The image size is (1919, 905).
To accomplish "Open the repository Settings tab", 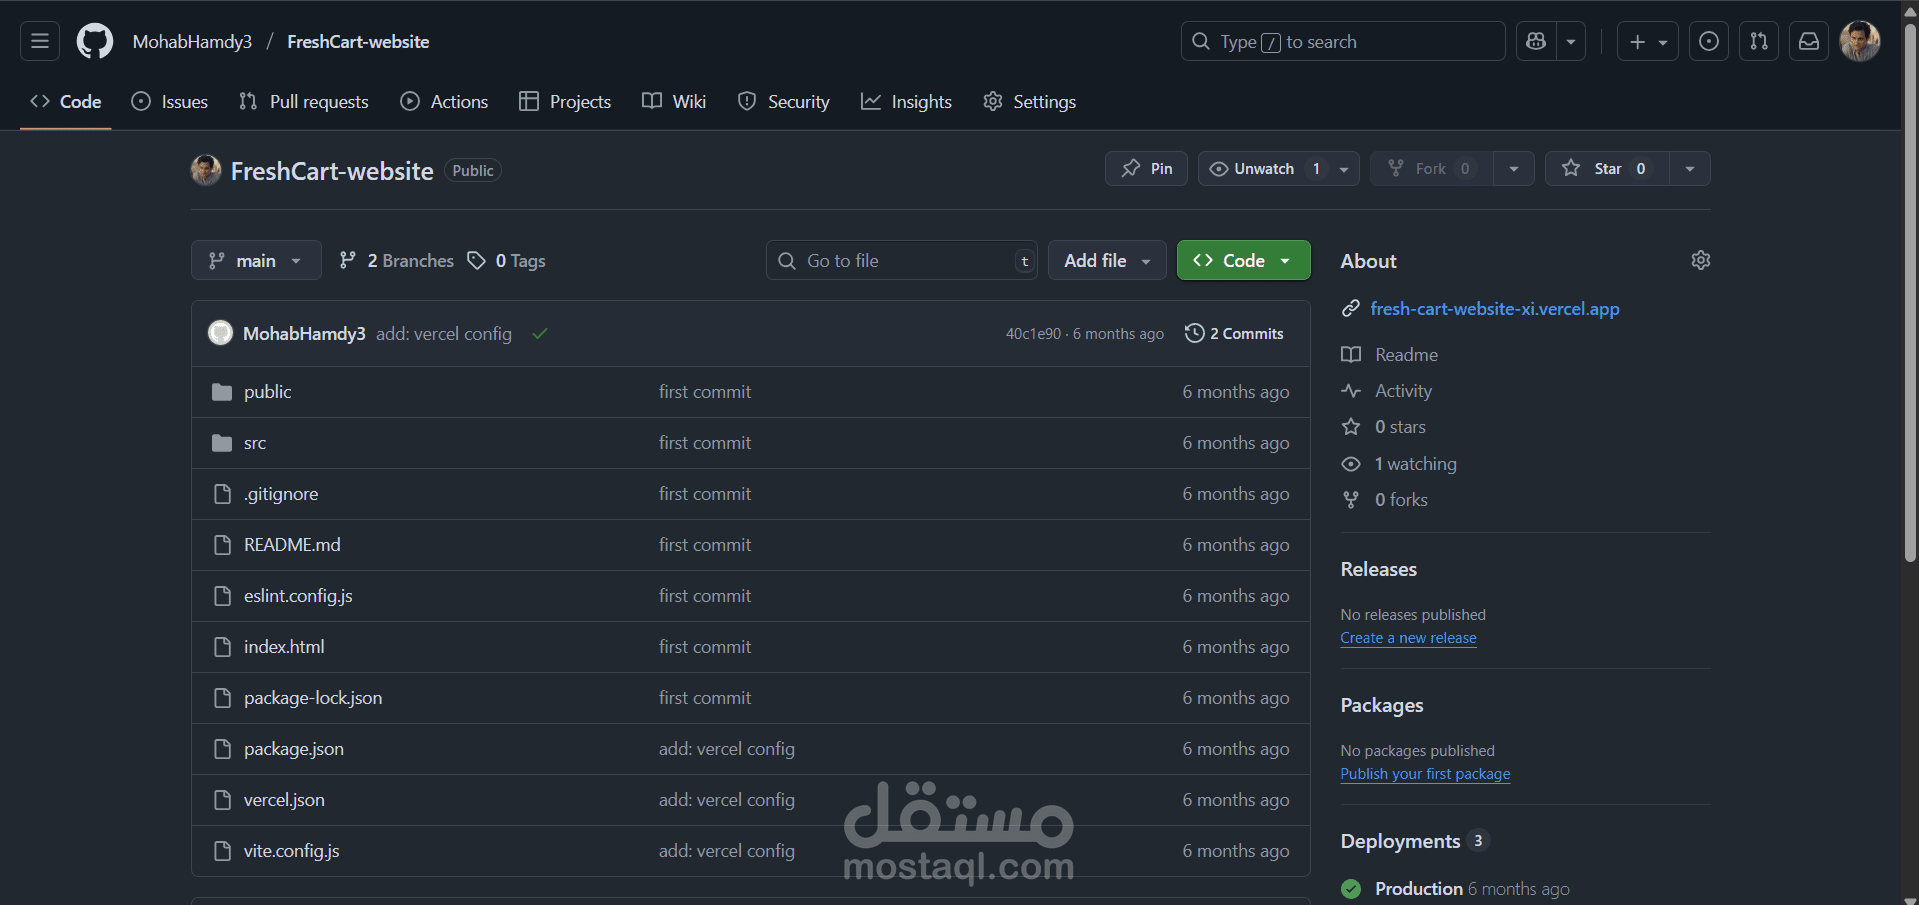I will [1030, 101].
